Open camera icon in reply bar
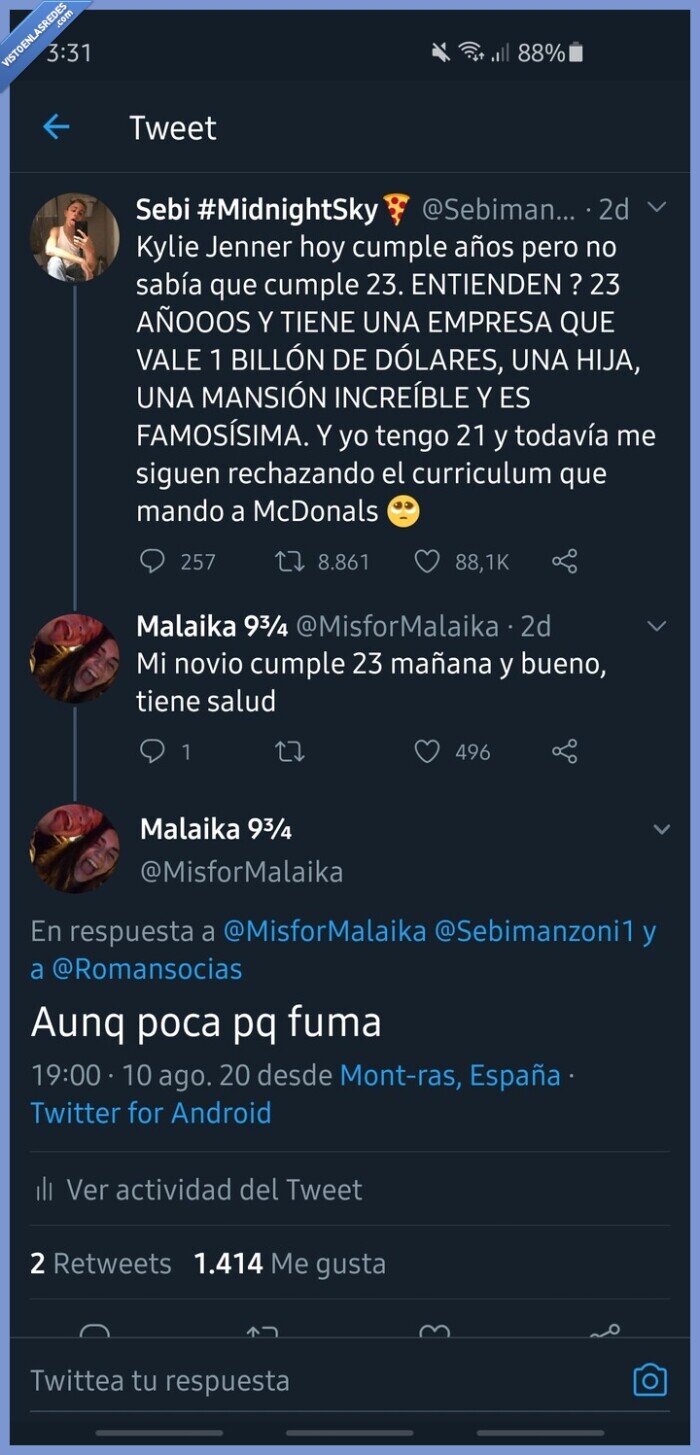 650,1380
